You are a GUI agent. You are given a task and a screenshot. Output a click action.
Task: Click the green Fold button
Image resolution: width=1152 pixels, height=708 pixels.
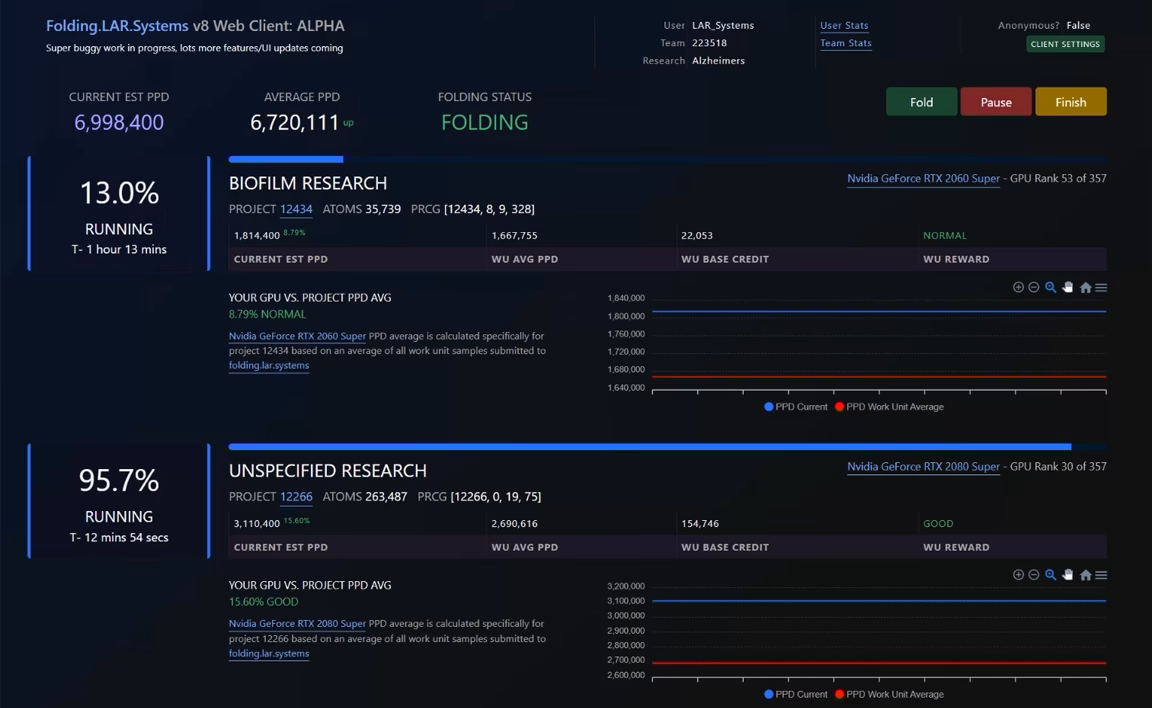pyautogui.click(x=920, y=101)
